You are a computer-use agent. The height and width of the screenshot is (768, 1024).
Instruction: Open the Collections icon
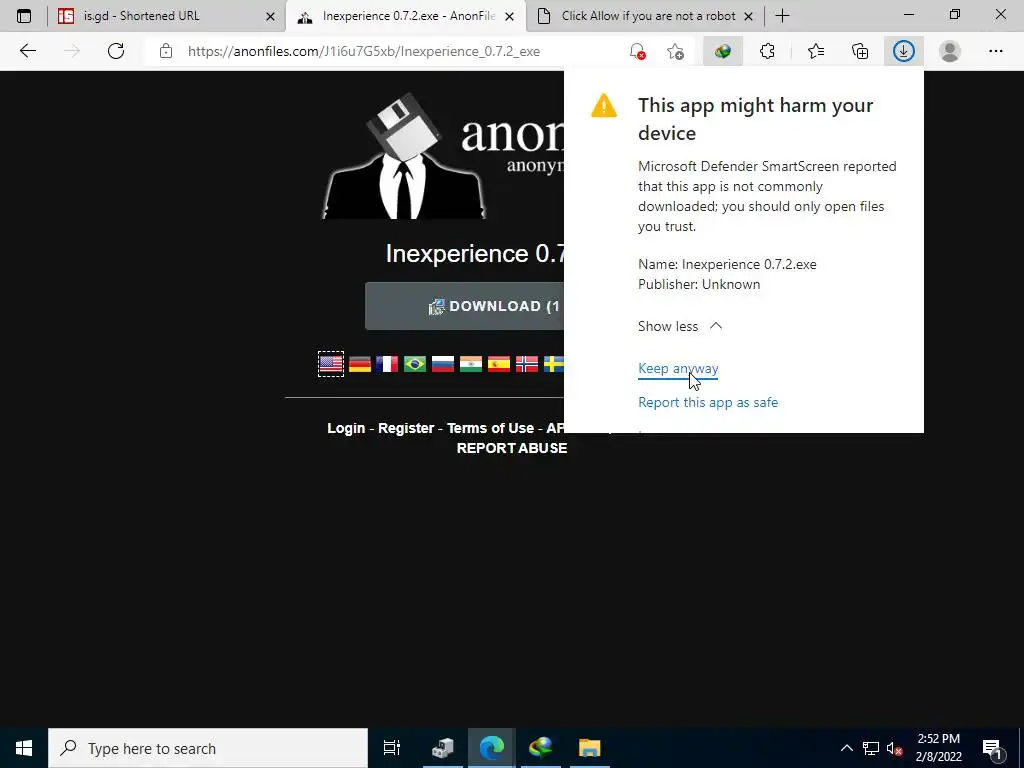pyautogui.click(x=860, y=51)
